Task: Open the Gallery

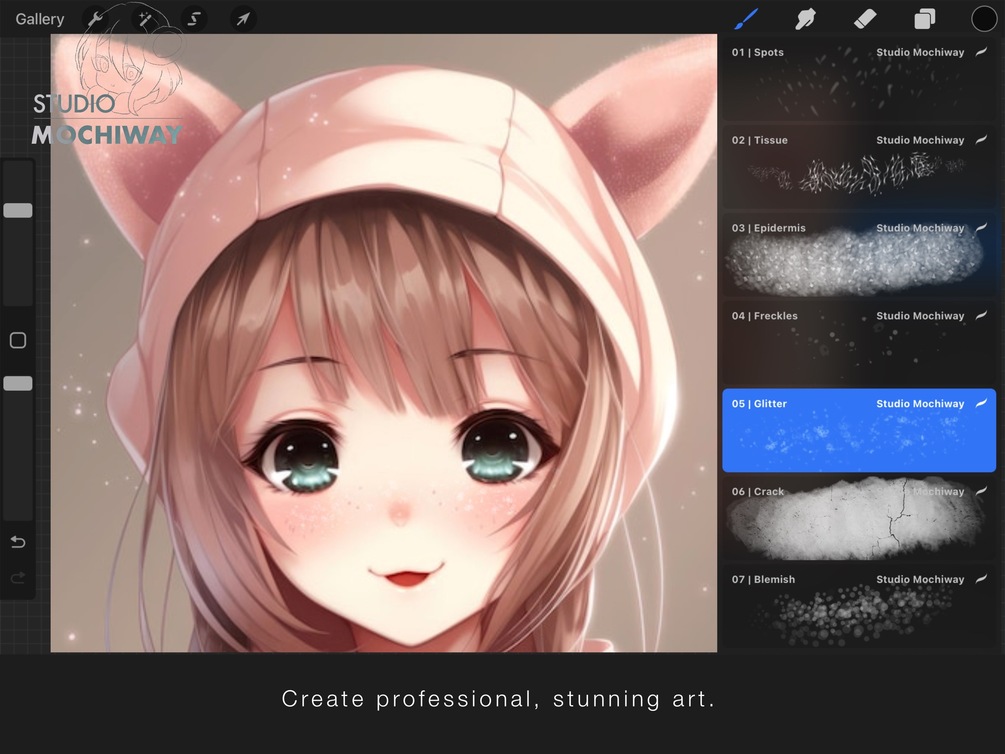Action: pos(40,19)
